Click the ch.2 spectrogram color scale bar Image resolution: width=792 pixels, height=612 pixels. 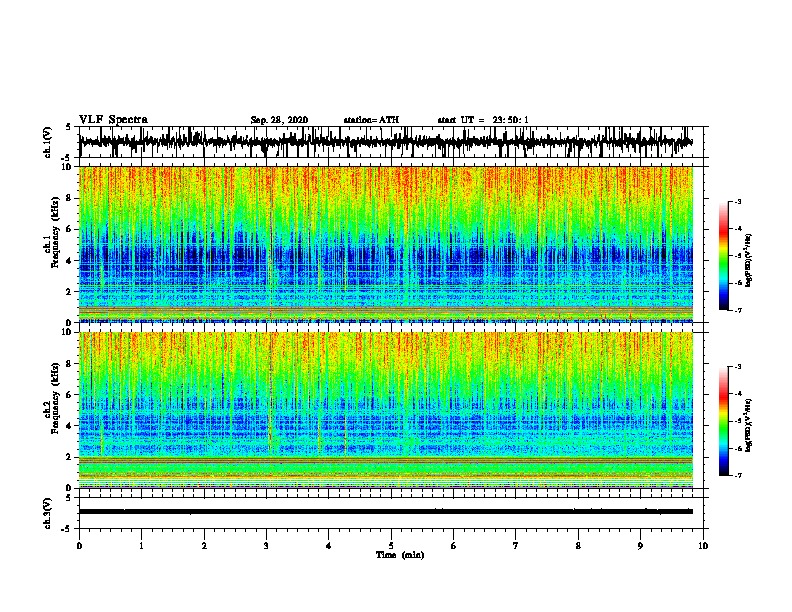click(723, 421)
